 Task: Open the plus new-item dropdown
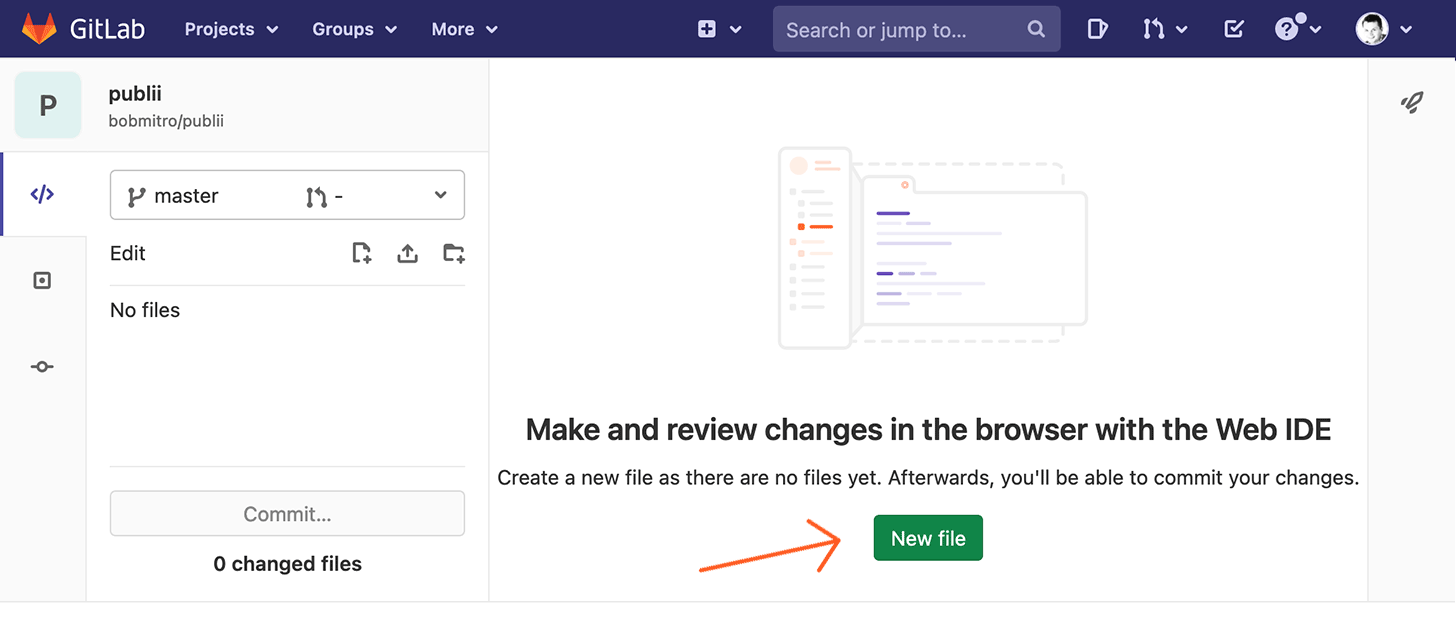click(719, 29)
